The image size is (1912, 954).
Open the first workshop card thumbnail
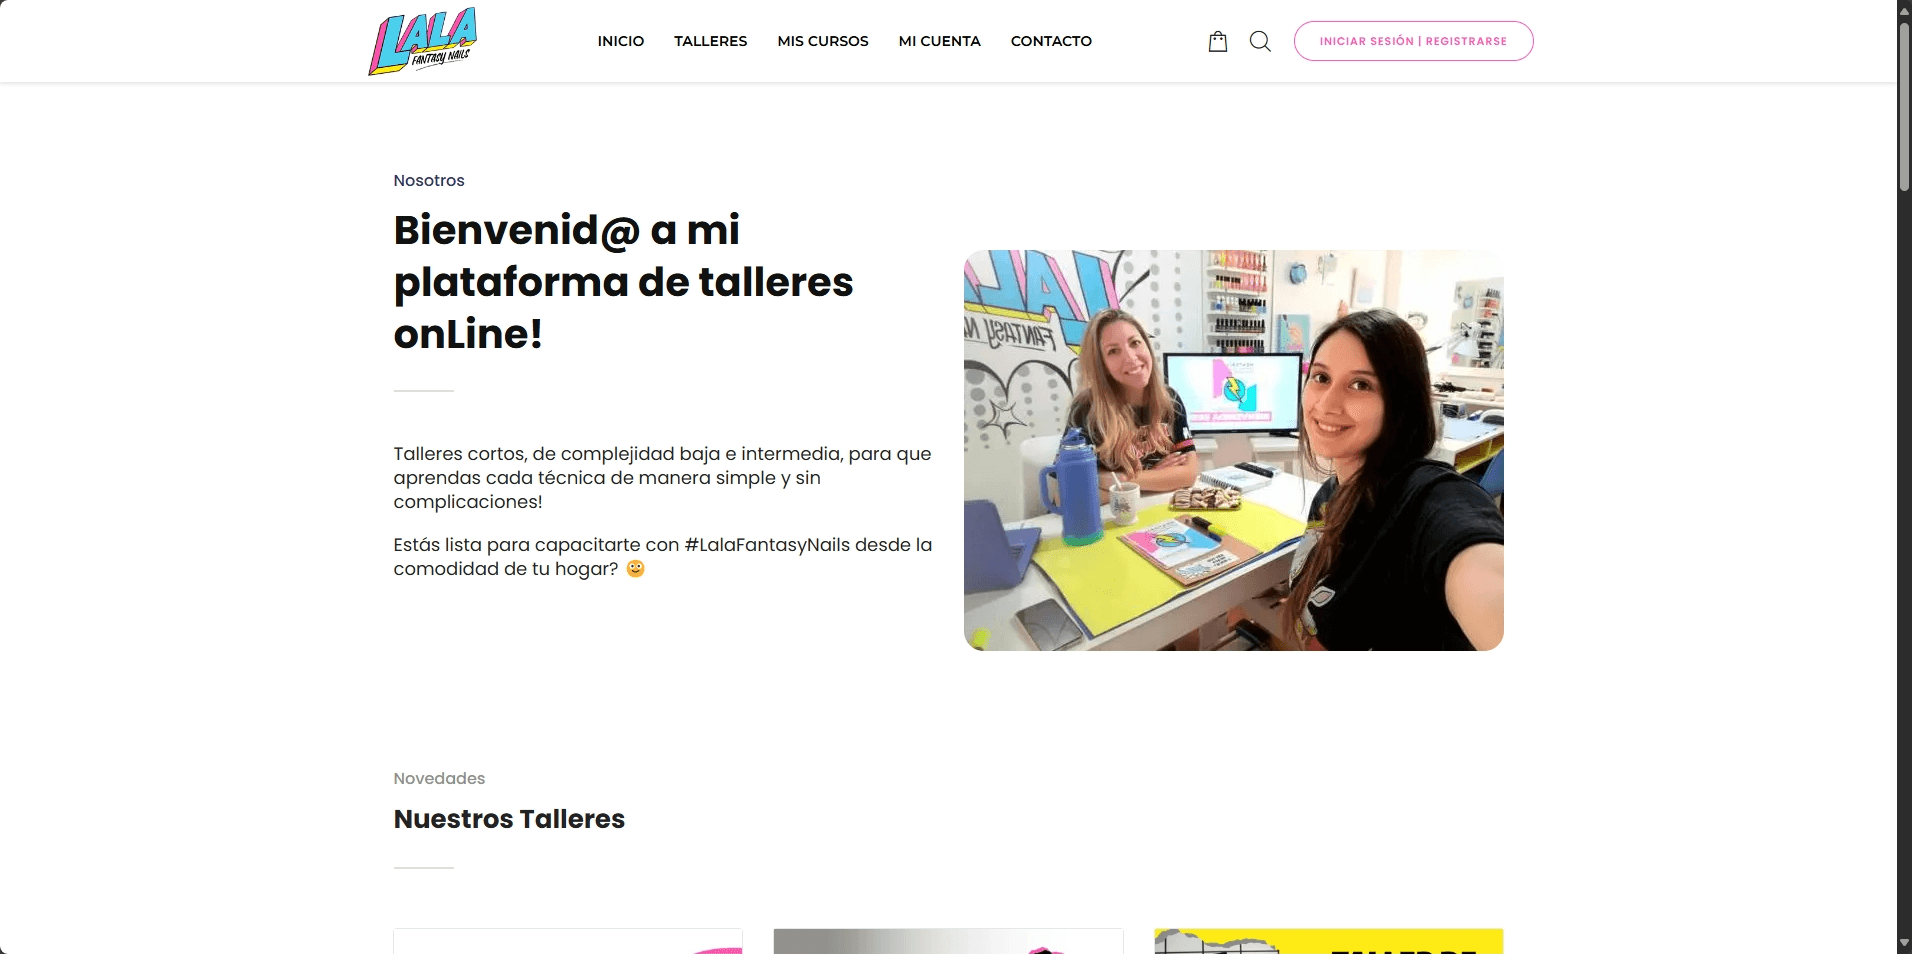click(x=568, y=941)
